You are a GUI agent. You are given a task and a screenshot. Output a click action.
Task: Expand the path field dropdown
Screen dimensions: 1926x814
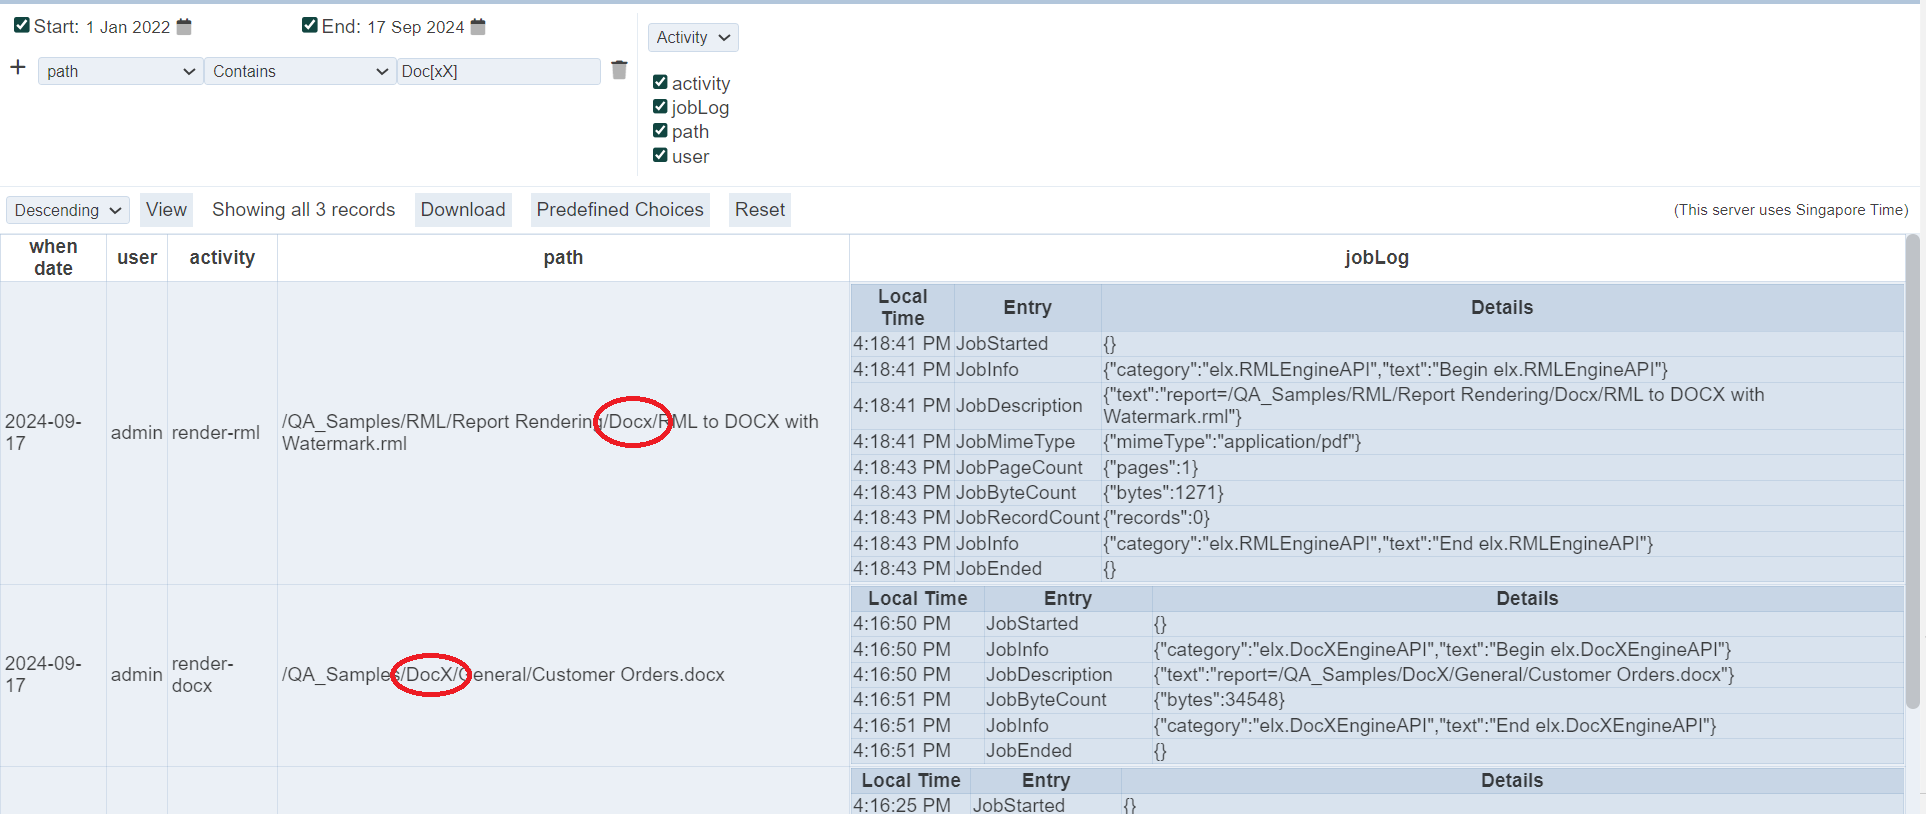[120, 71]
